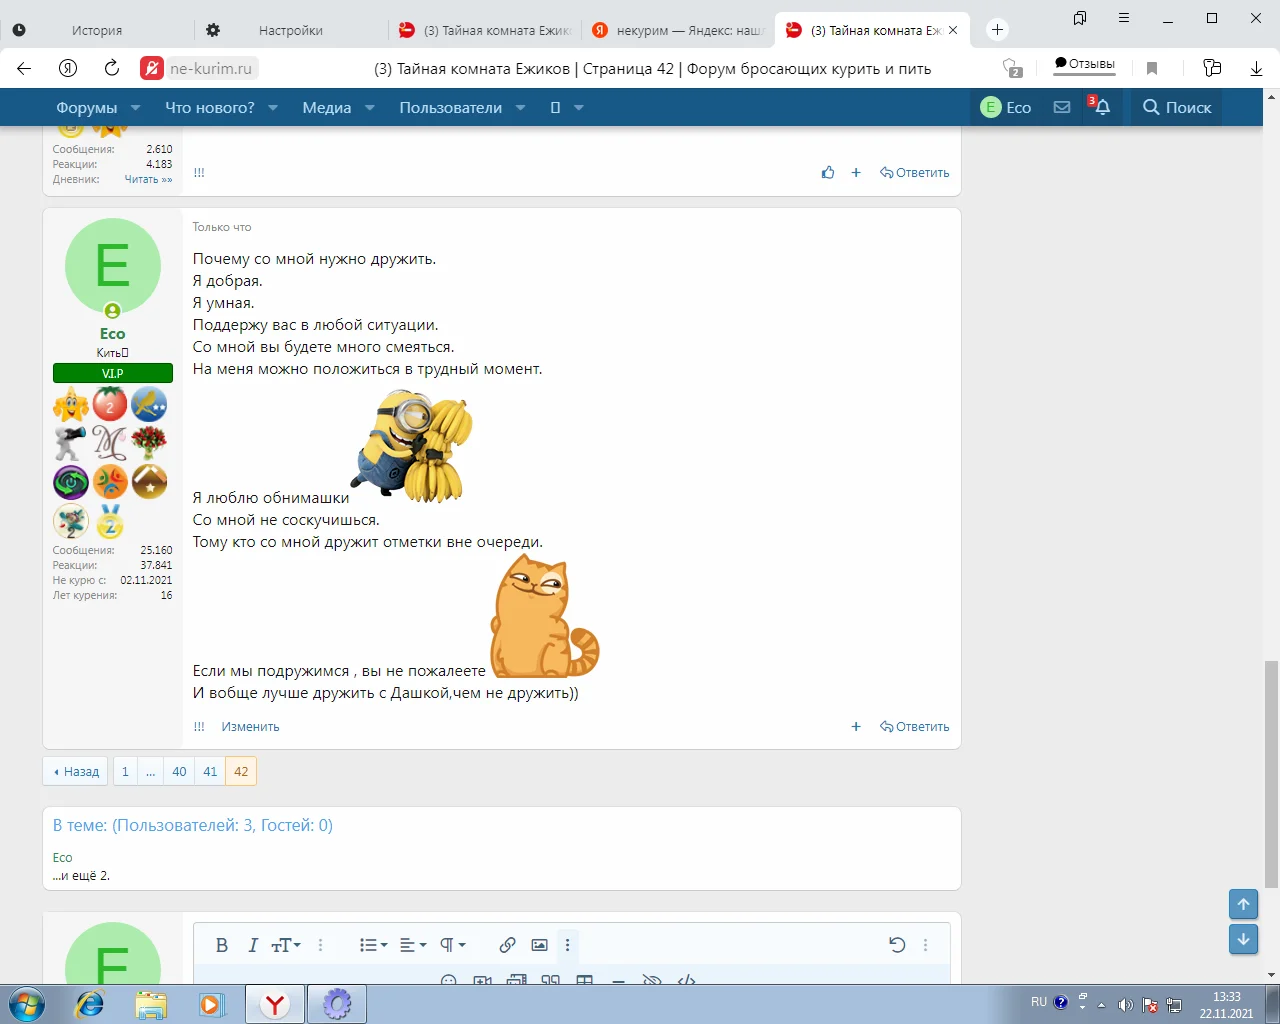1280x1024 pixels.
Task: Open the Медиа navigation item
Action: [x=327, y=108]
